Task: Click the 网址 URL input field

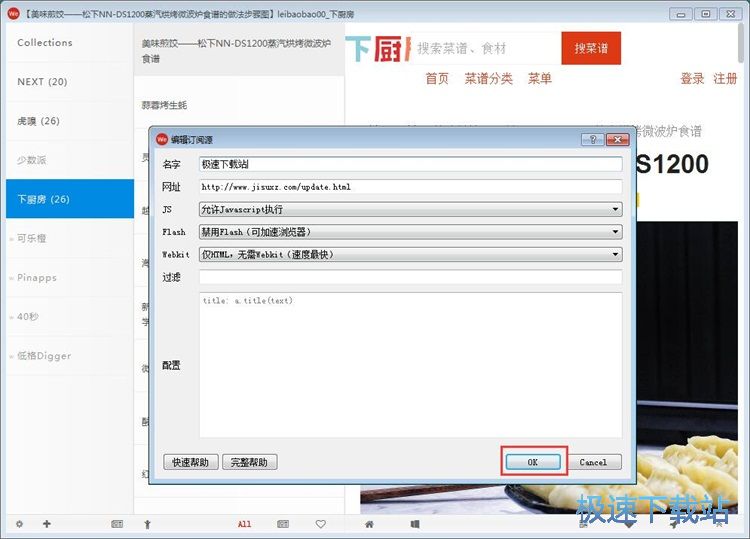Action: [410, 187]
